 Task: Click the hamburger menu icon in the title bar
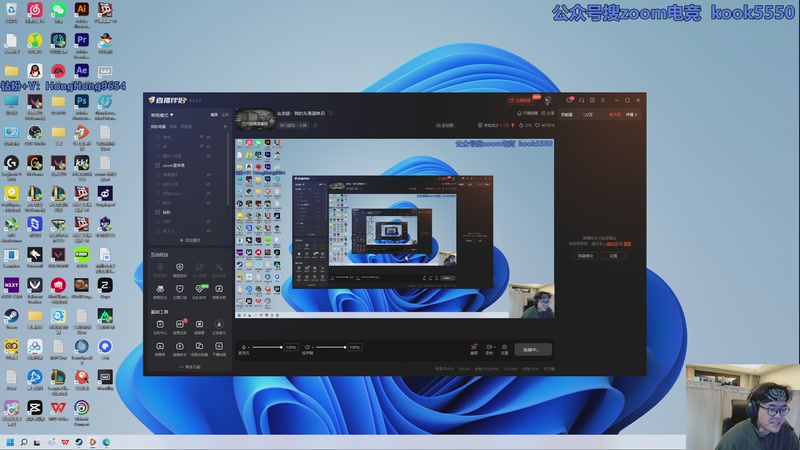(604, 100)
